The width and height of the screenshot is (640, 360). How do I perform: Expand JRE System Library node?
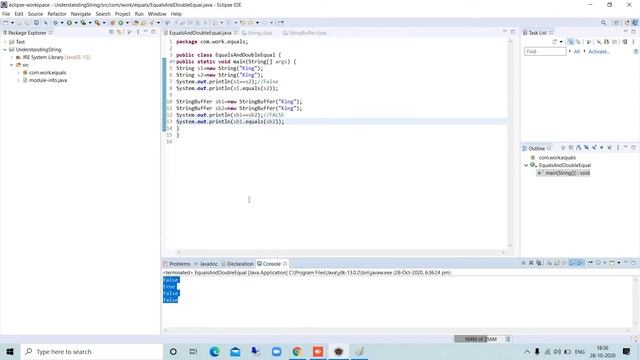[x=12, y=57]
